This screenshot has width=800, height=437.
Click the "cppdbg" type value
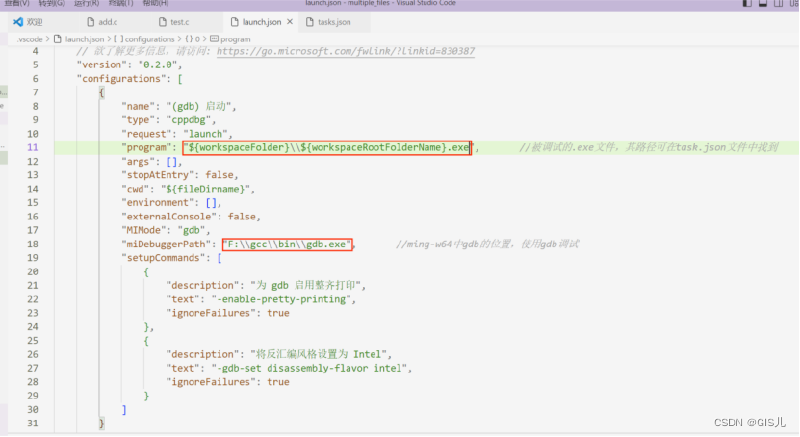[189, 120]
